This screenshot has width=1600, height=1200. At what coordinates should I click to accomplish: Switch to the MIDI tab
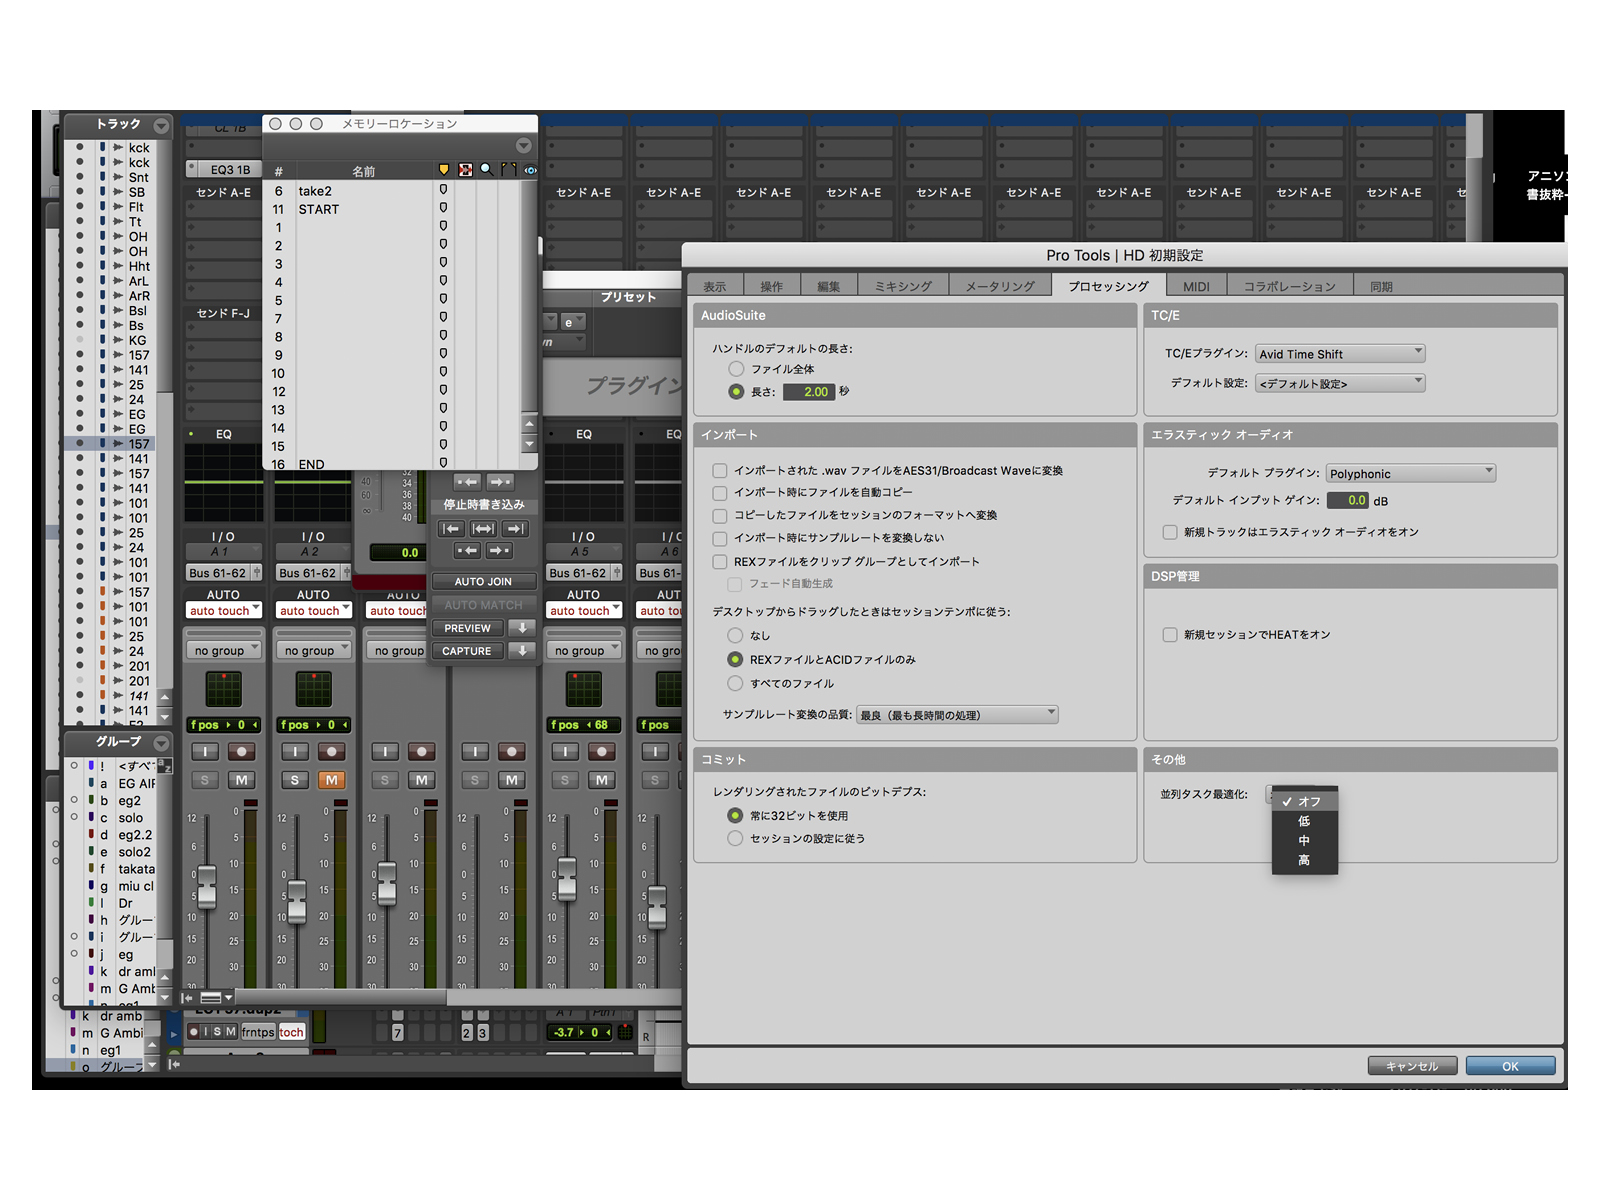(1196, 286)
